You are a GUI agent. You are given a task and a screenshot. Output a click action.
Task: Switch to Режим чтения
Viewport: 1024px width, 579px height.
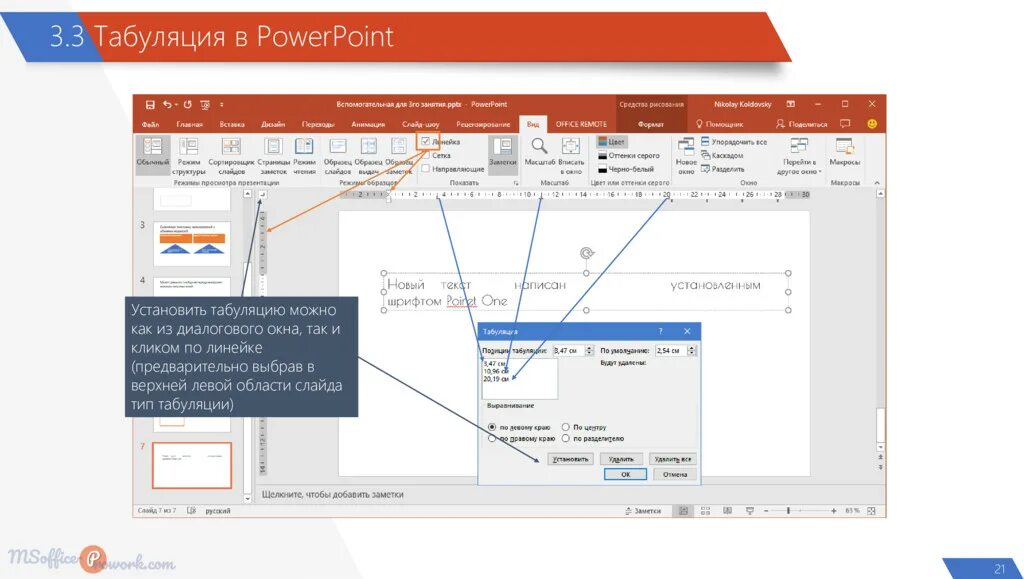pyautogui.click(x=304, y=155)
